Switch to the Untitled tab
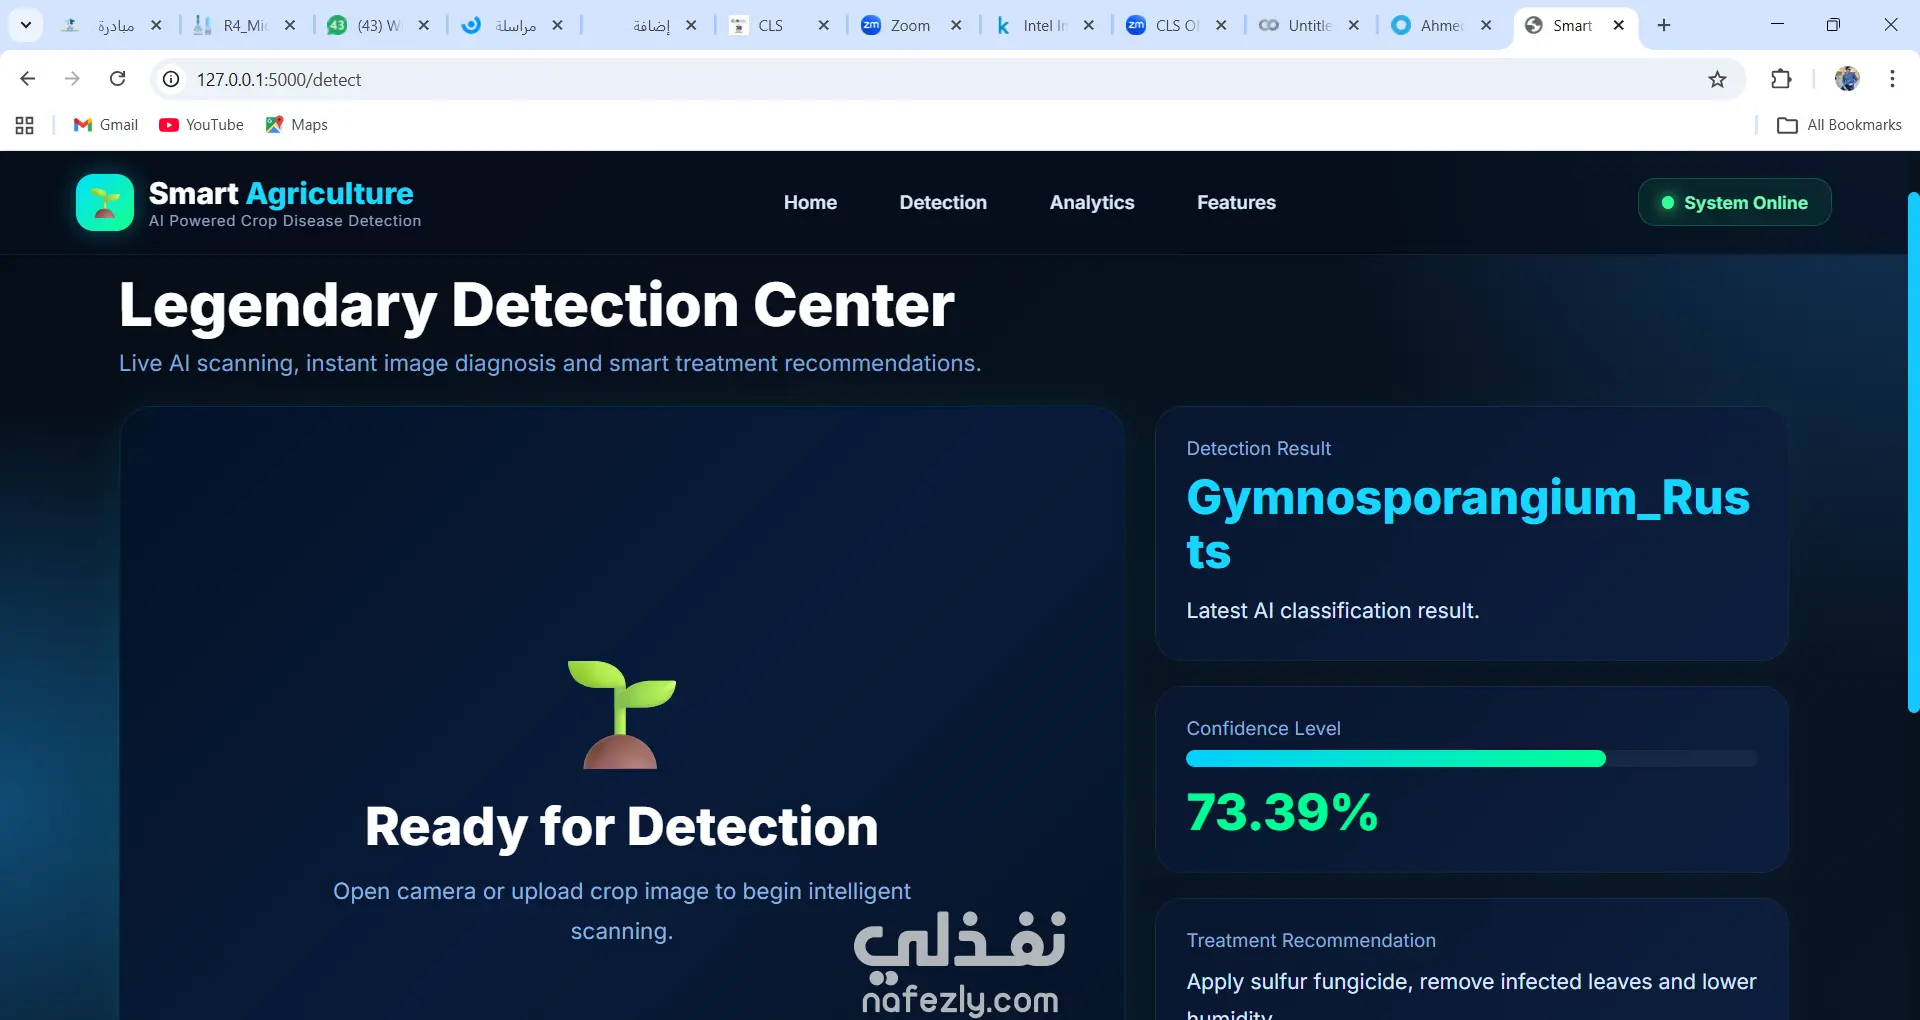 pyautogui.click(x=1309, y=25)
